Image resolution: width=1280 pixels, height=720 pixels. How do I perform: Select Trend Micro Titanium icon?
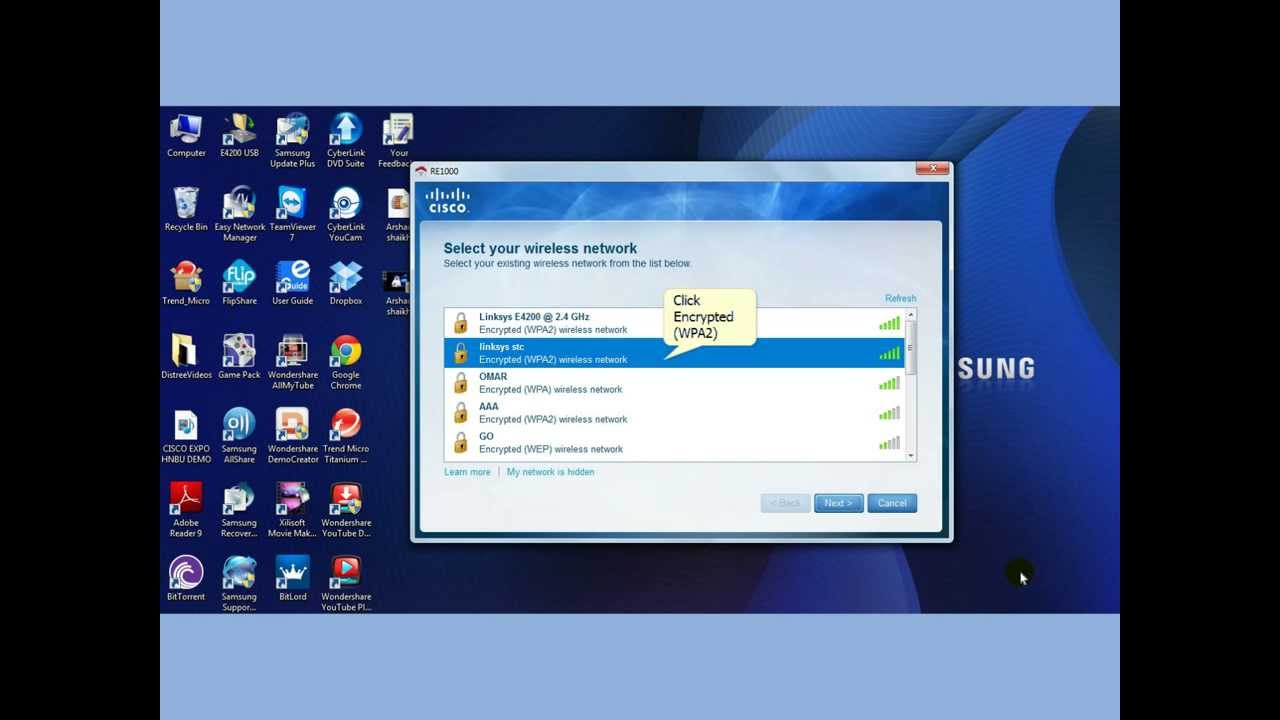point(346,437)
